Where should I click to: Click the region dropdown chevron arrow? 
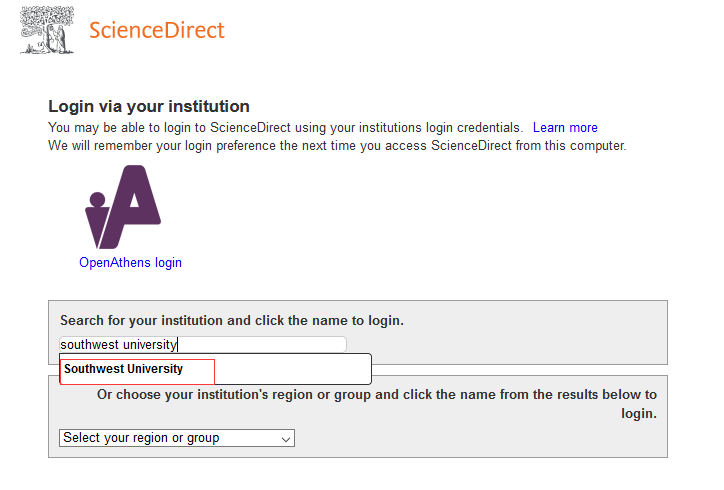click(x=286, y=439)
